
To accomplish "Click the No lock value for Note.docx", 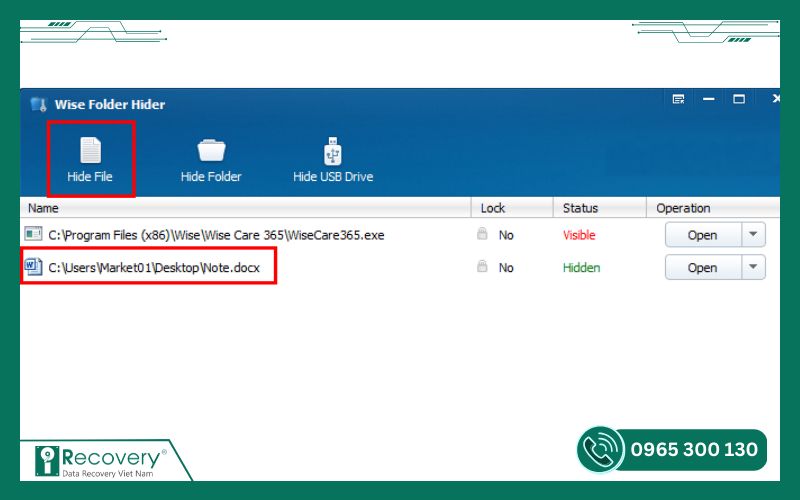I will click(x=506, y=267).
